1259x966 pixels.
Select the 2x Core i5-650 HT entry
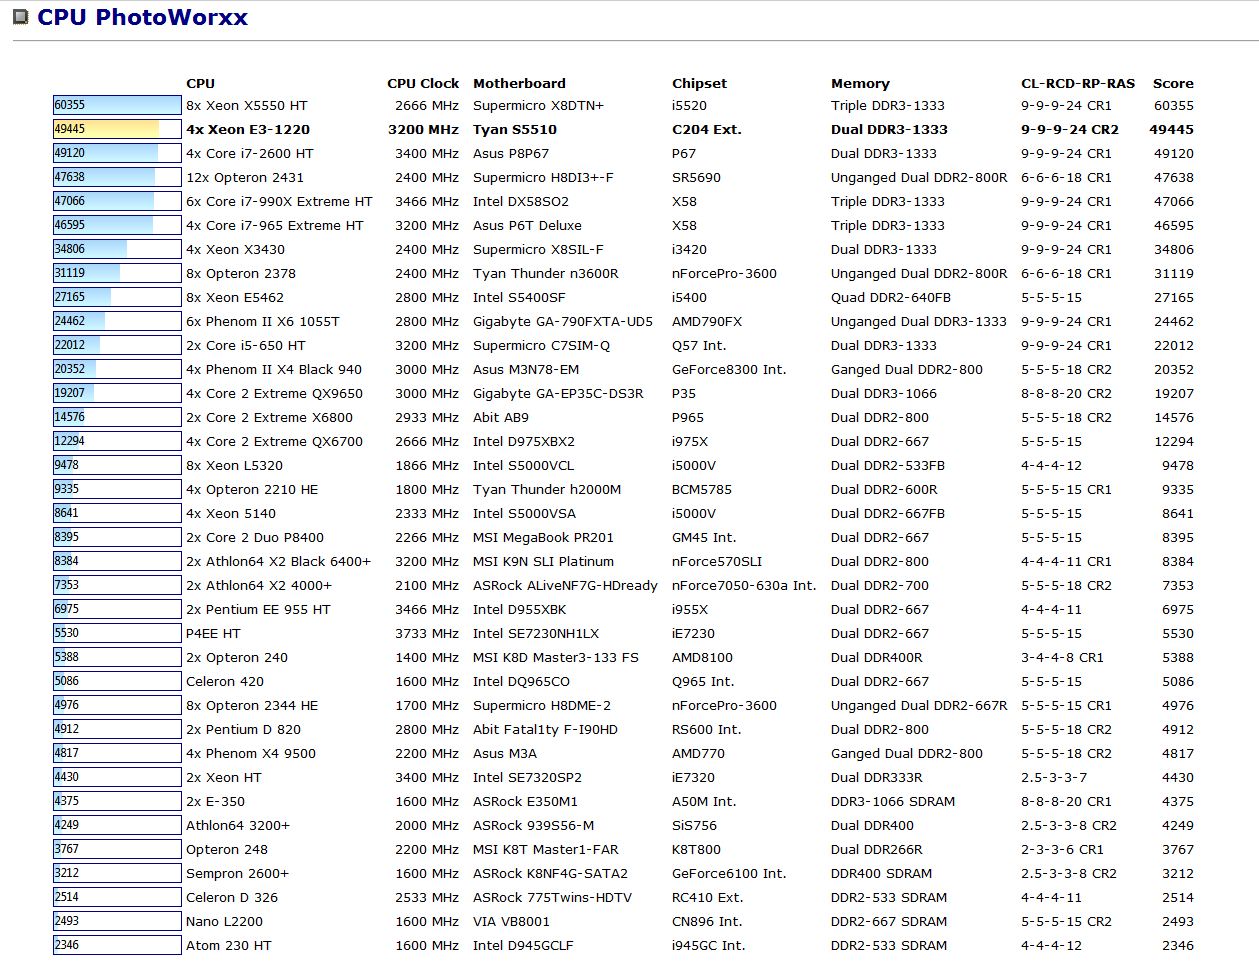click(246, 345)
